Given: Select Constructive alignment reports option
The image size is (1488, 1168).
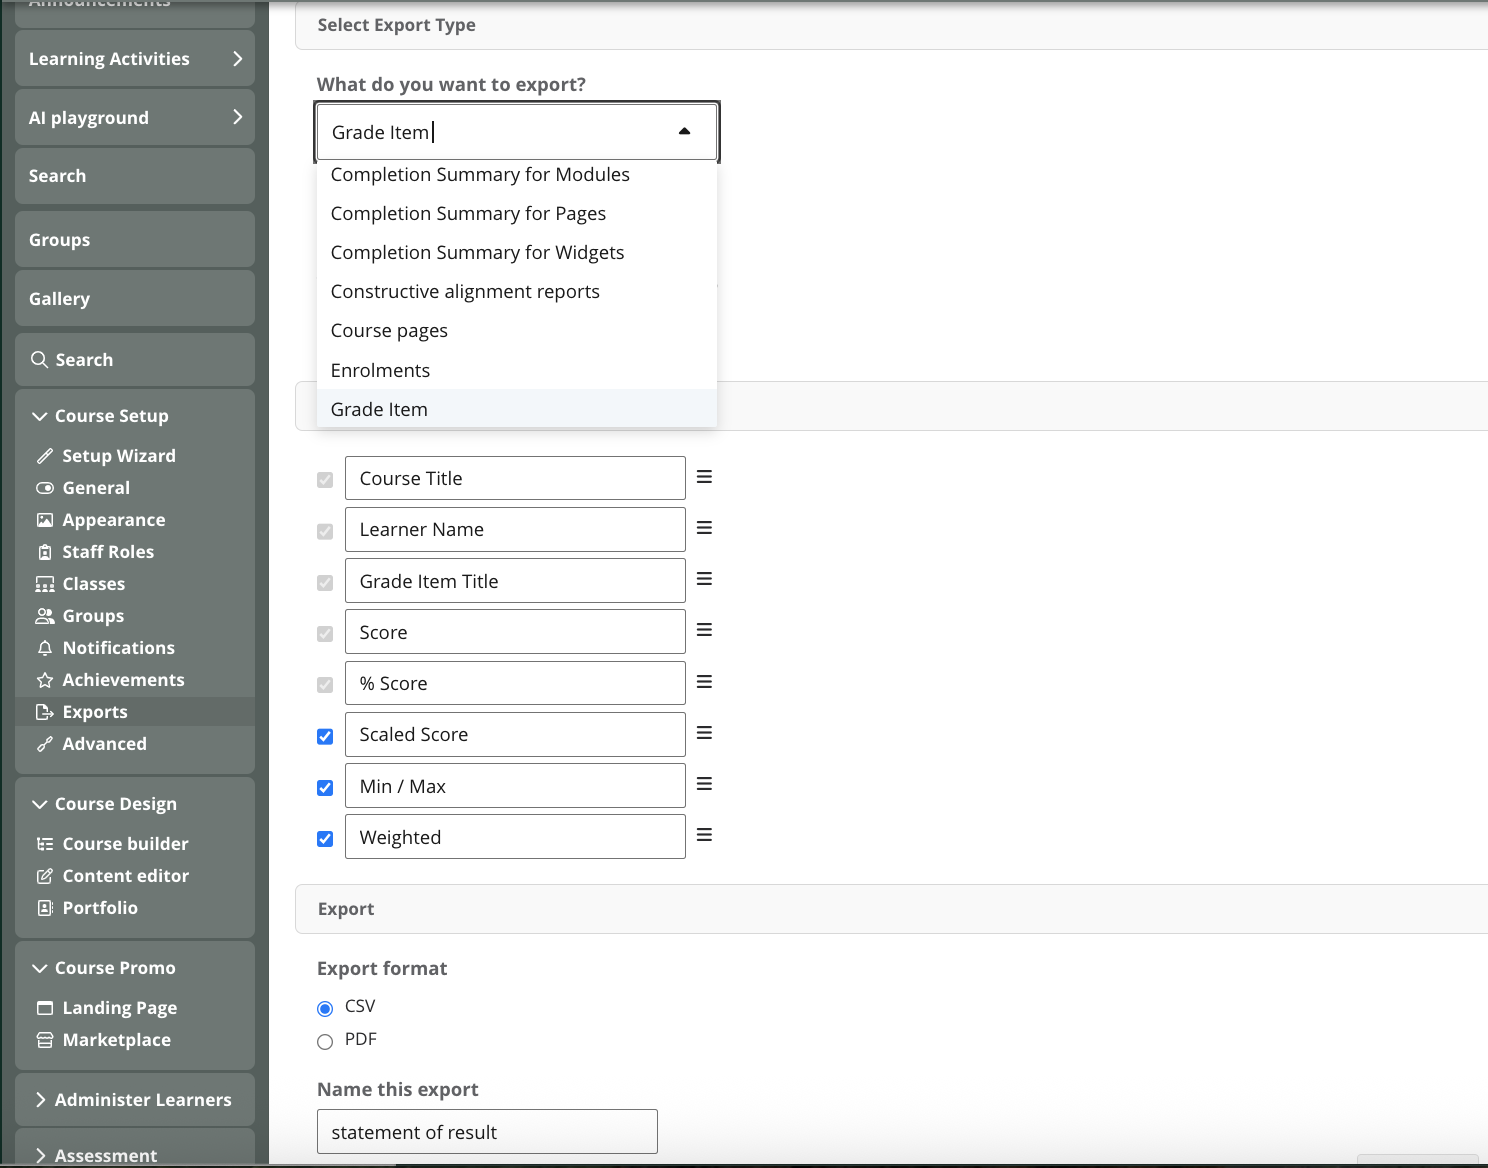Looking at the screenshot, I should pos(465,292).
